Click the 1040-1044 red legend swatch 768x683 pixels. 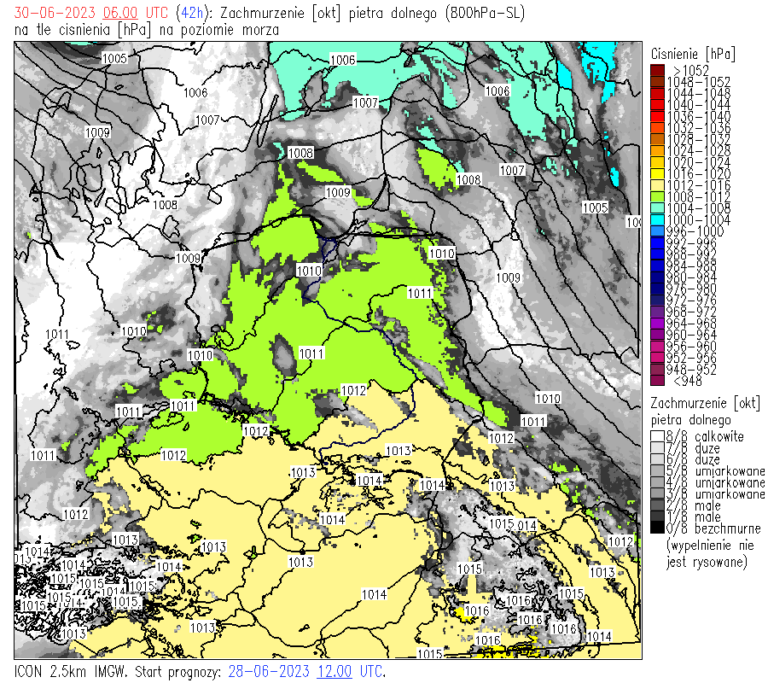point(657,105)
